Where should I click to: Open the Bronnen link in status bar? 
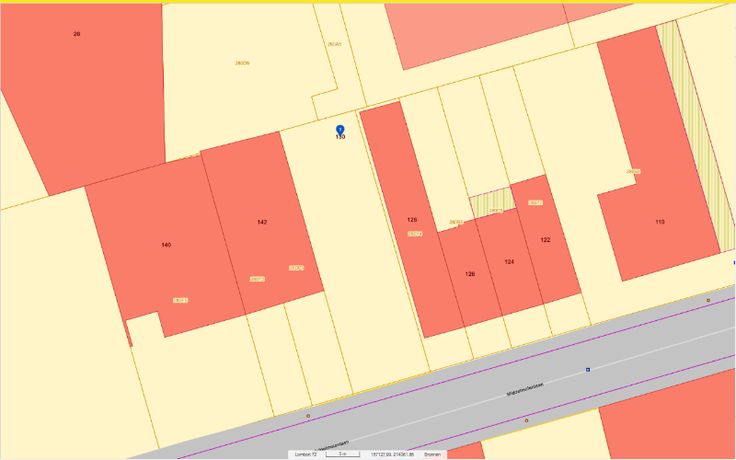pyautogui.click(x=432, y=454)
